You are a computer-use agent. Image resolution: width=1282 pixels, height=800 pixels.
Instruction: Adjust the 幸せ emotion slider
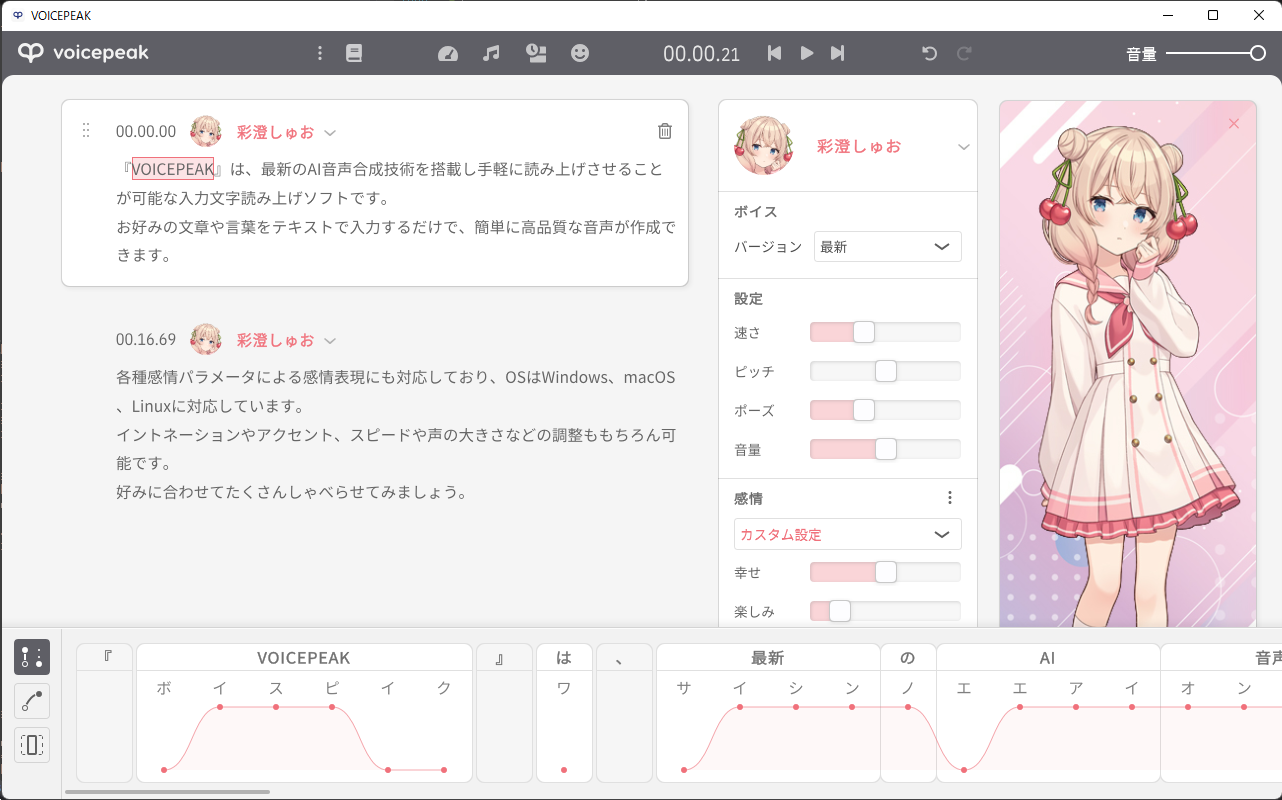pyautogui.click(x=885, y=572)
